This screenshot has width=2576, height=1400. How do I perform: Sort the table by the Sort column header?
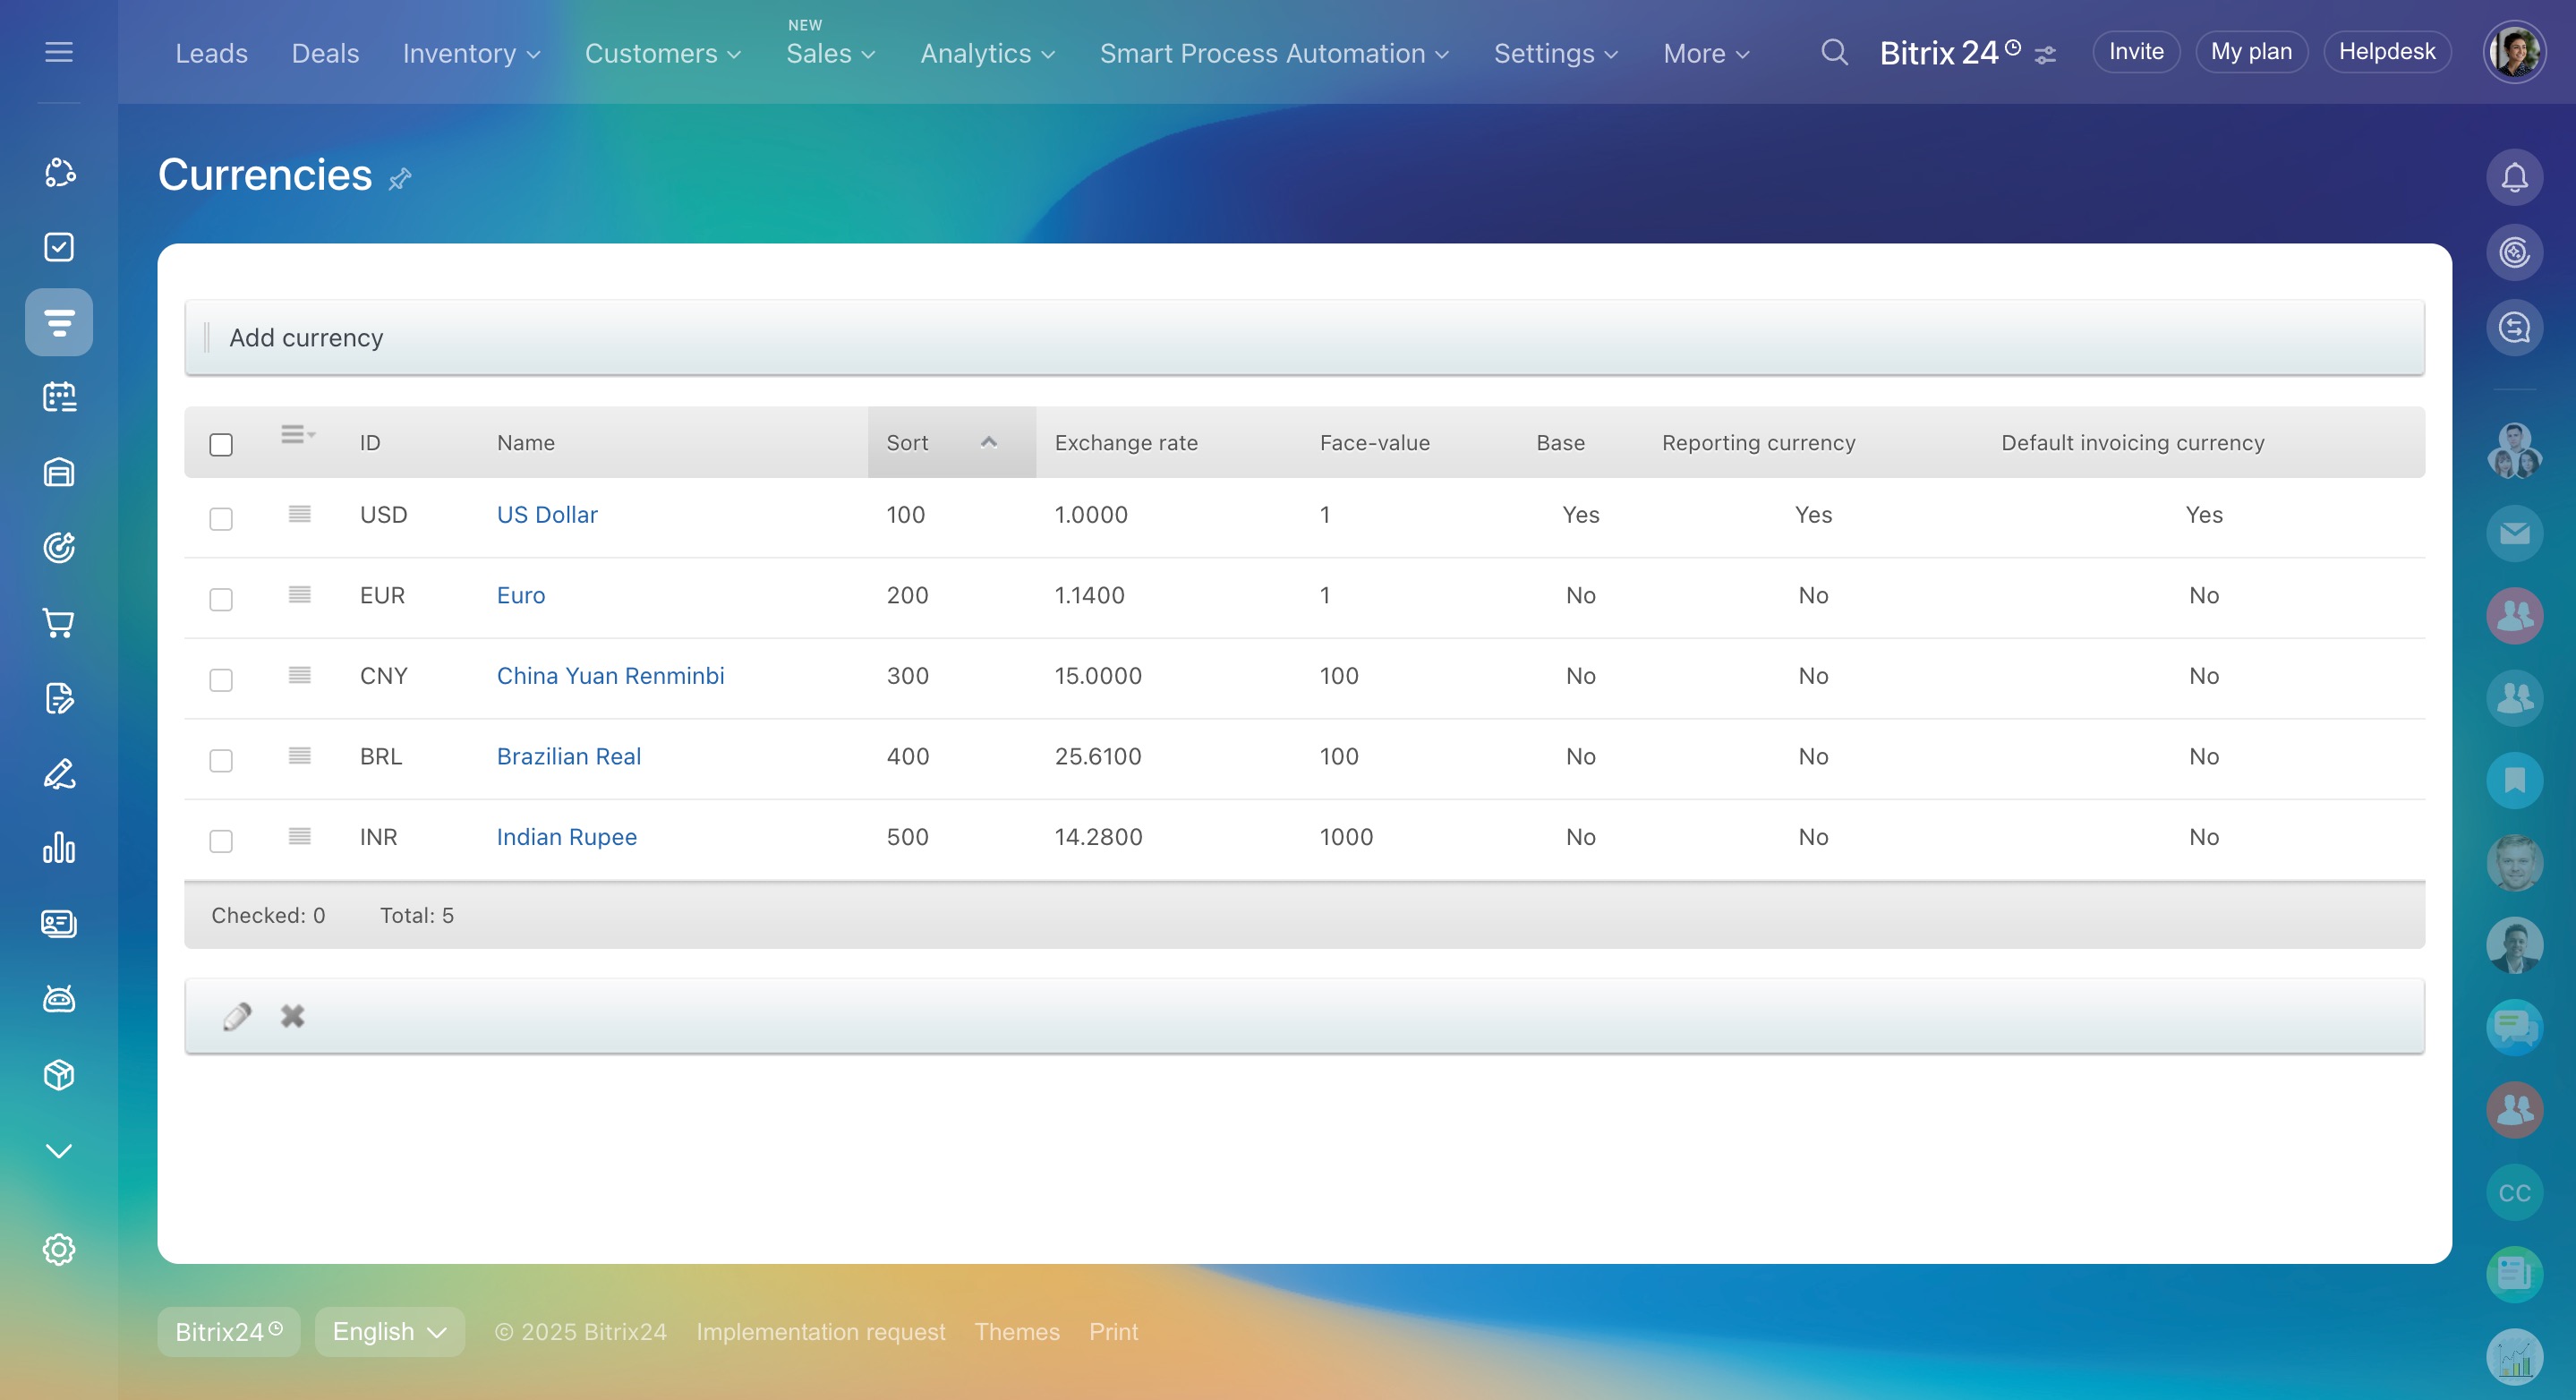tap(908, 443)
